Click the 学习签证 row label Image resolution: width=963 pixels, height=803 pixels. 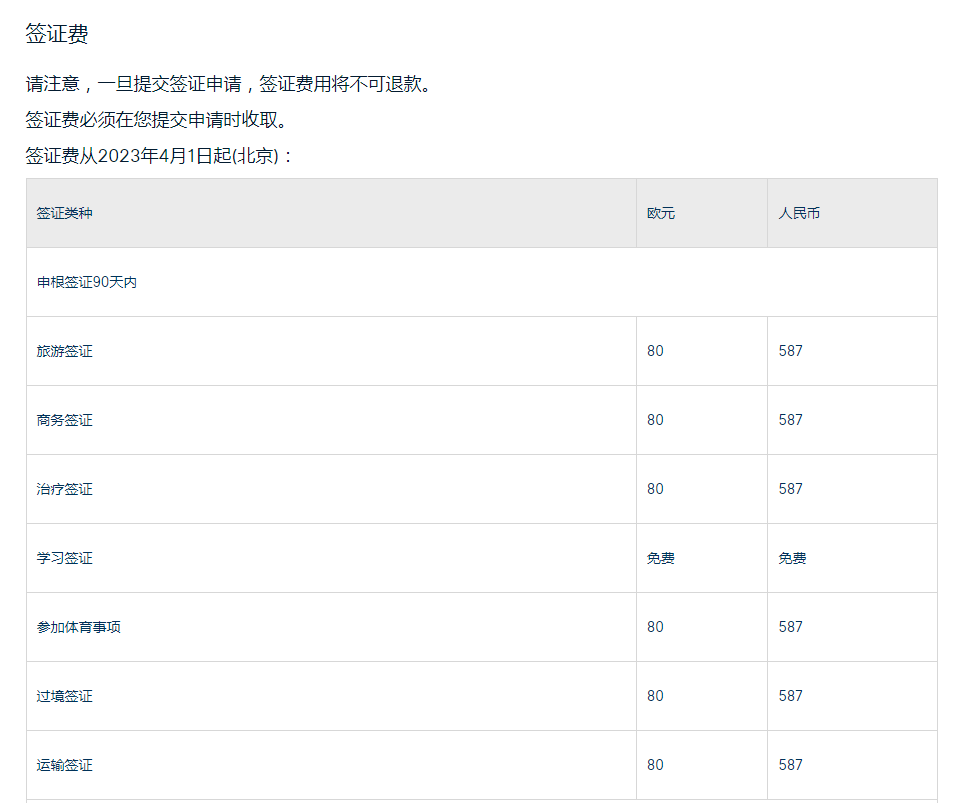click(x=64, y=558)
